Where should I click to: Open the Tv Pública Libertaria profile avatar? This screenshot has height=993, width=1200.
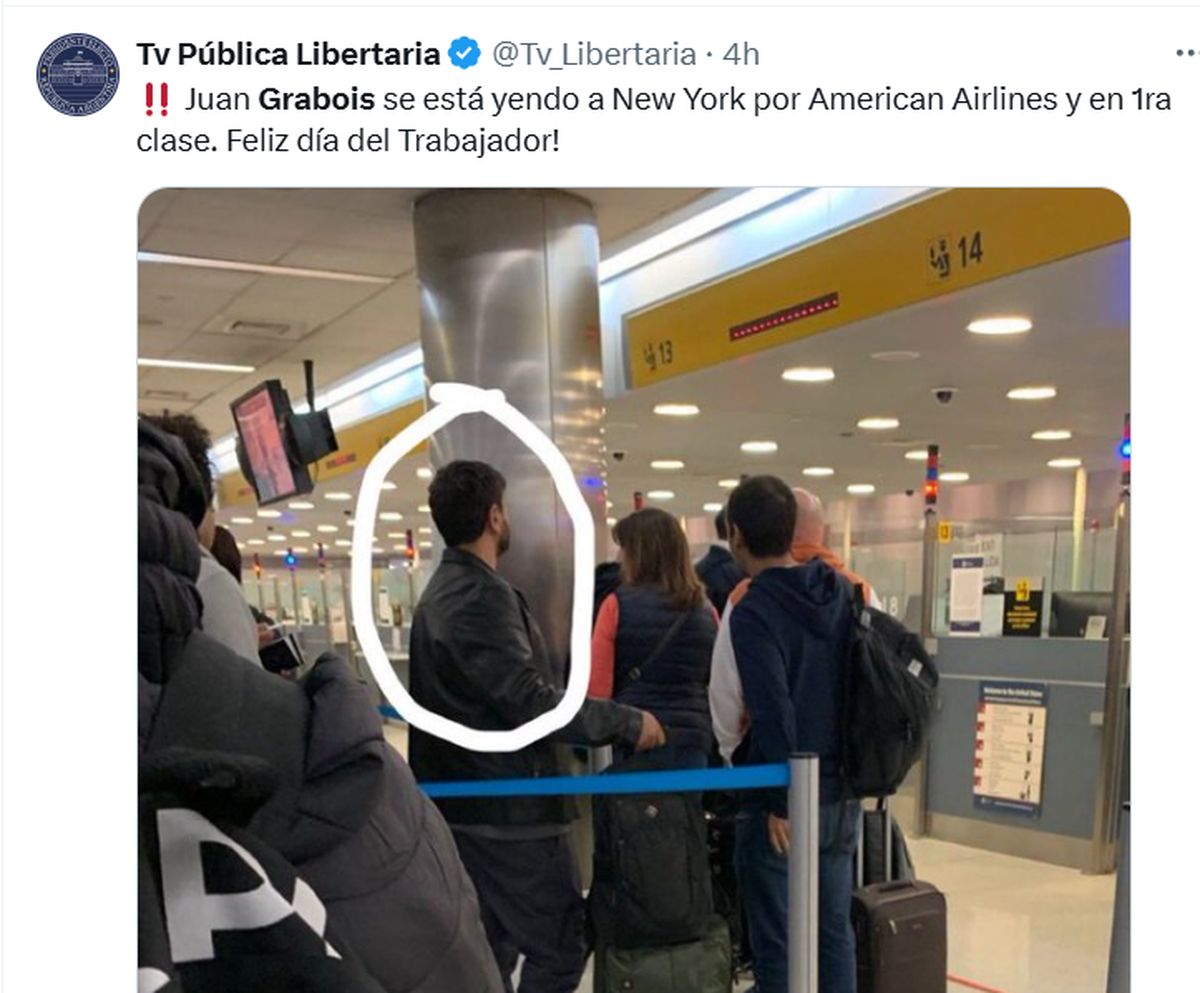(77, 74)
